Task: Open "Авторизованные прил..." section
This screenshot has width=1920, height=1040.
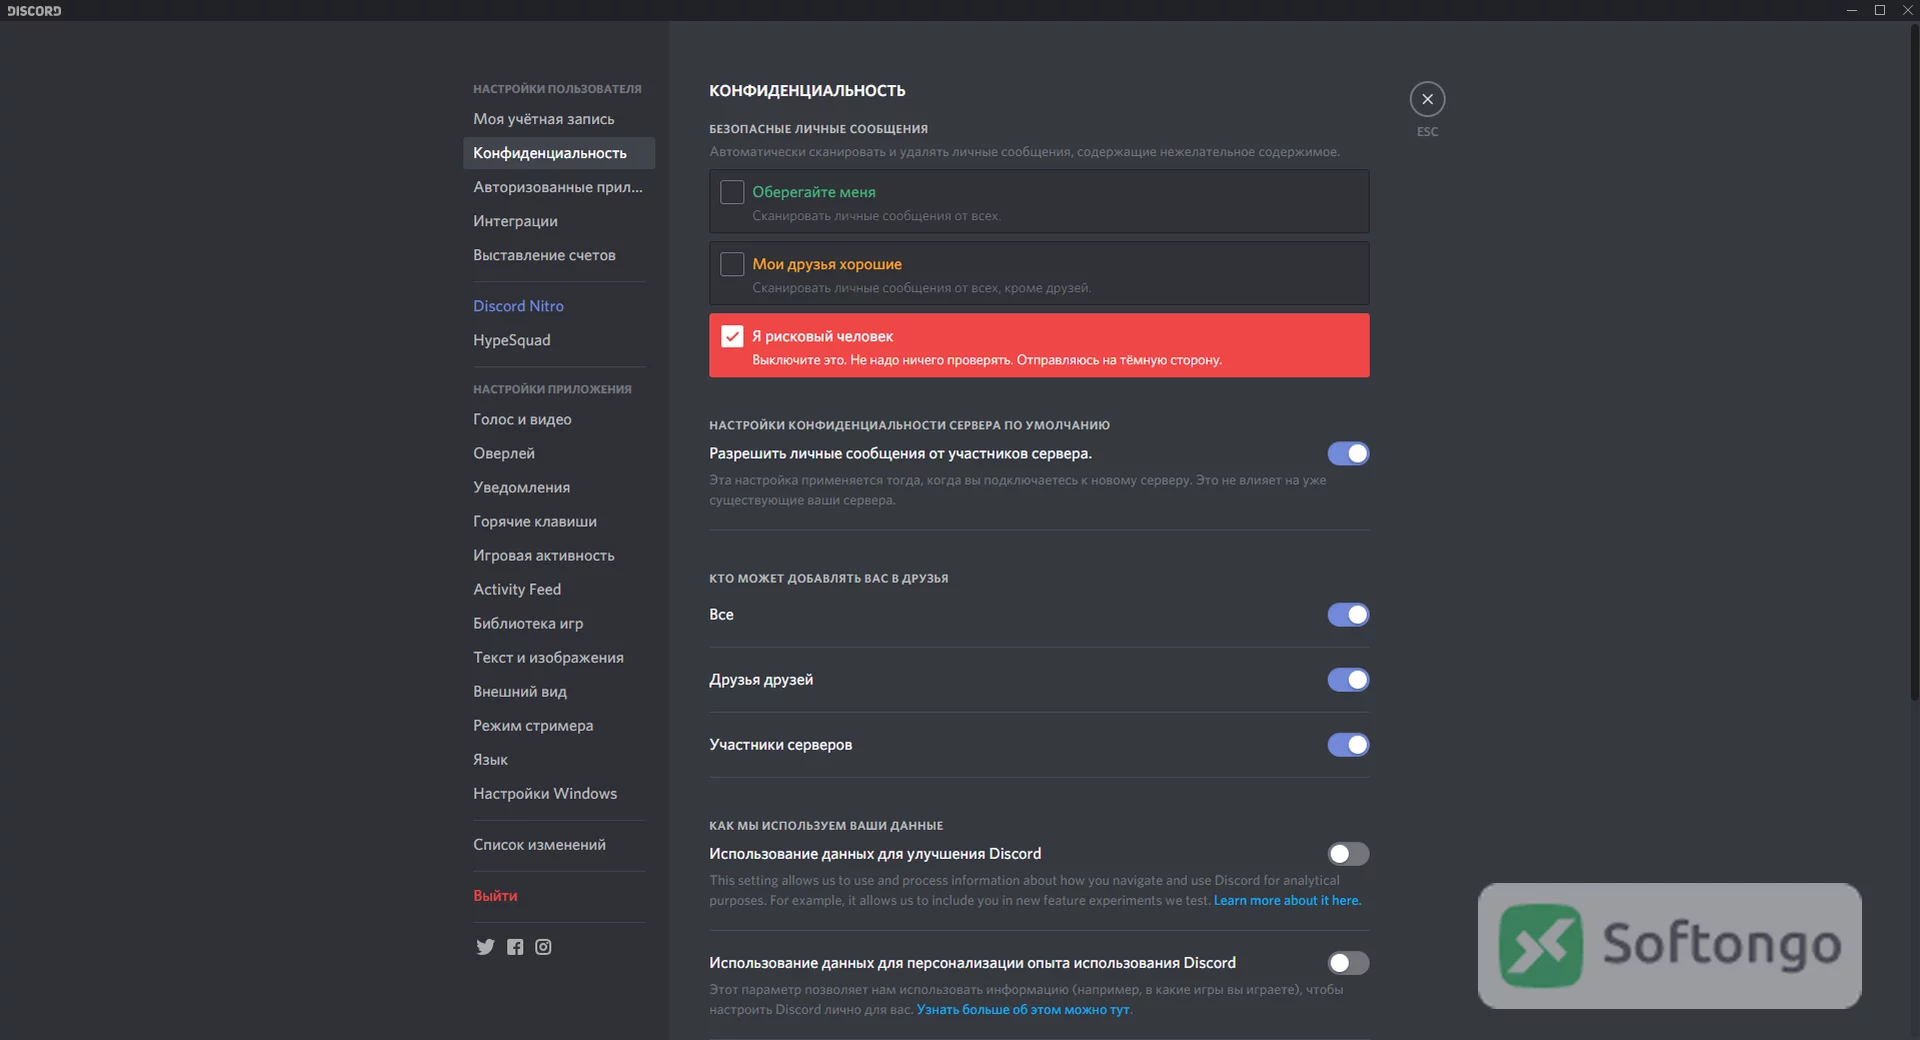Action: [x=559, y=187]
